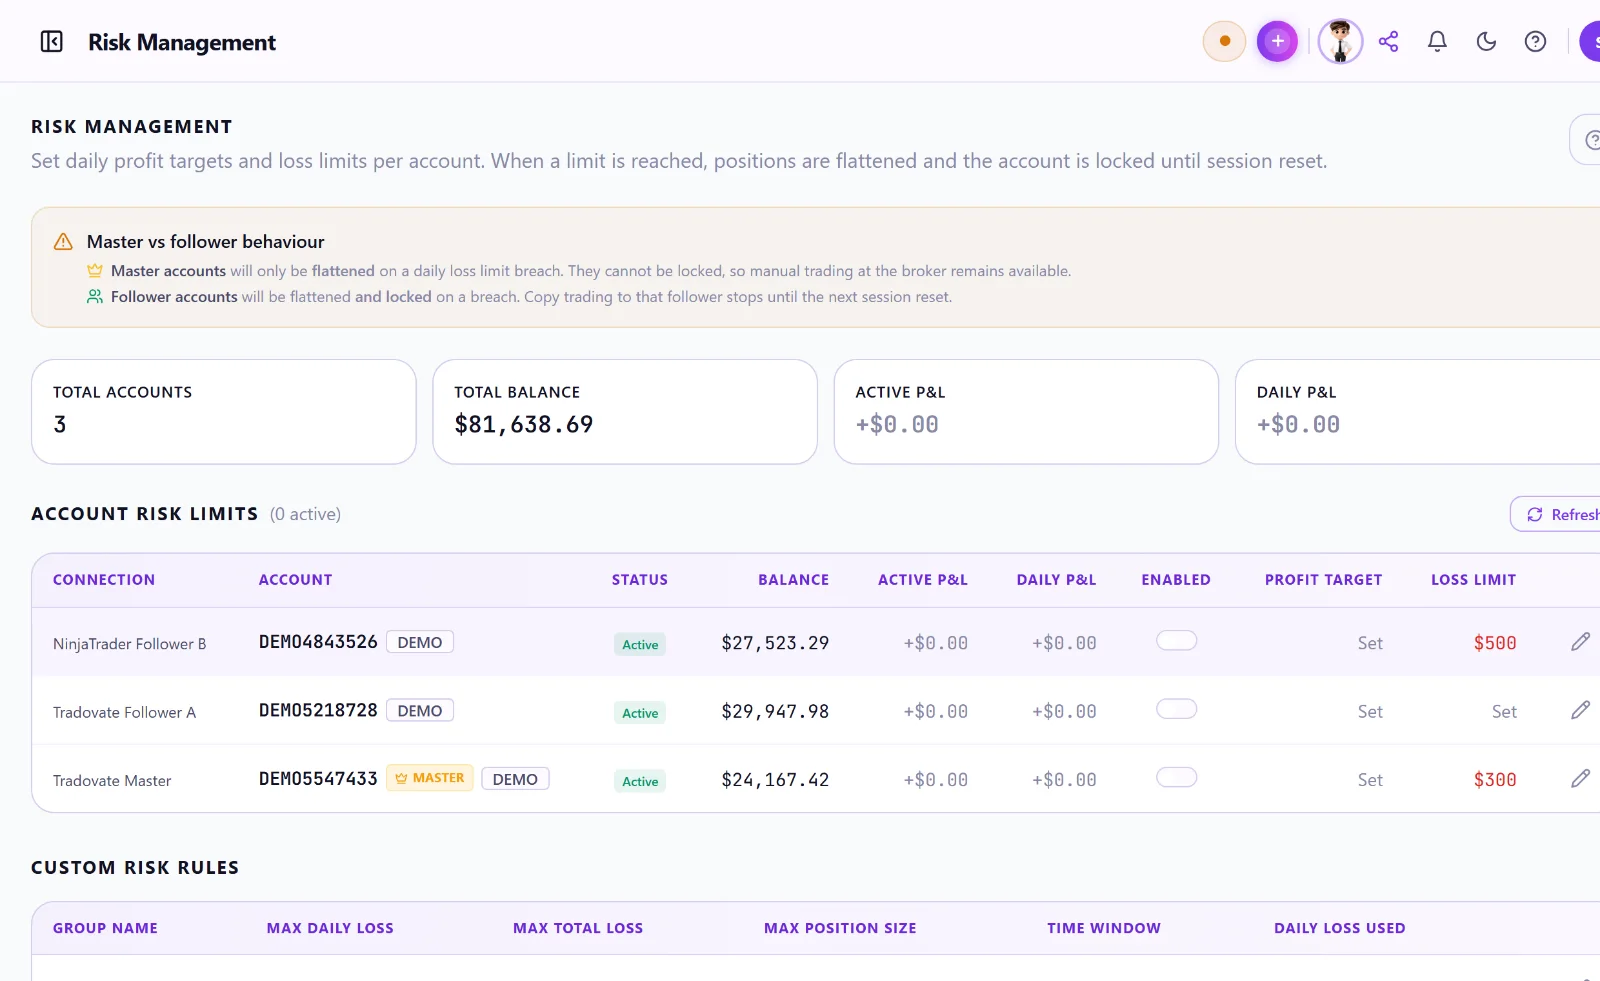Click the Total Balance card

(625, 412)
